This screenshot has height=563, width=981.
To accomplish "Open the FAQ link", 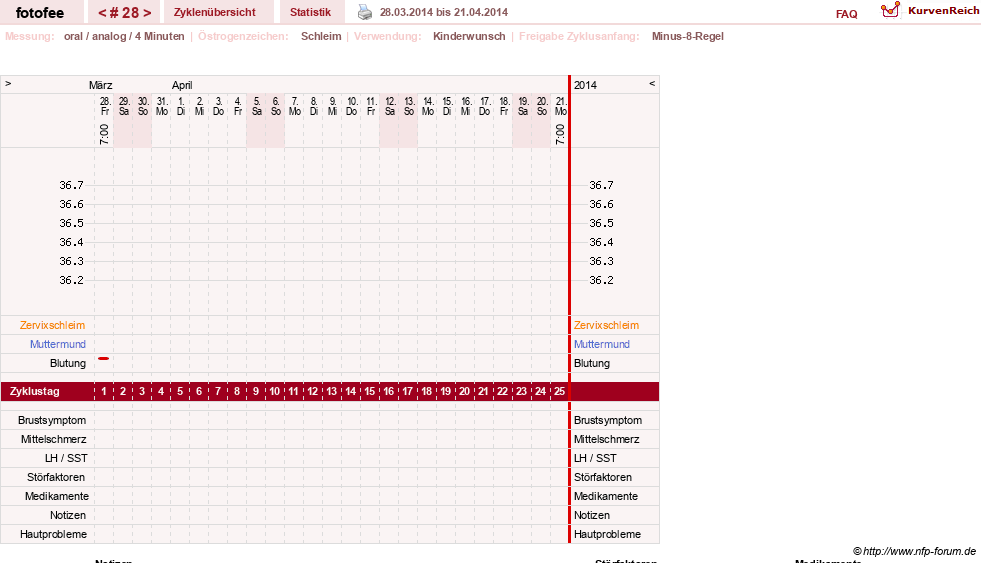I will coord(846,14).
